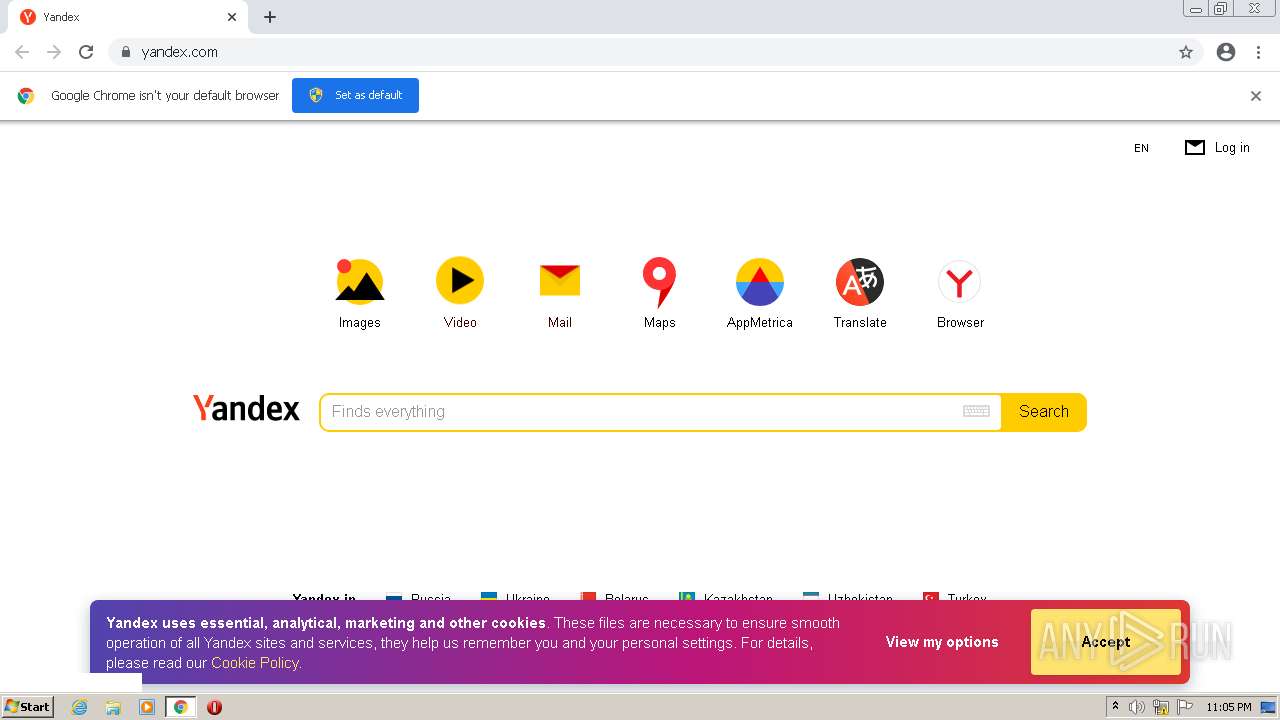Open Yandex Translate service icon

point(860,281)
